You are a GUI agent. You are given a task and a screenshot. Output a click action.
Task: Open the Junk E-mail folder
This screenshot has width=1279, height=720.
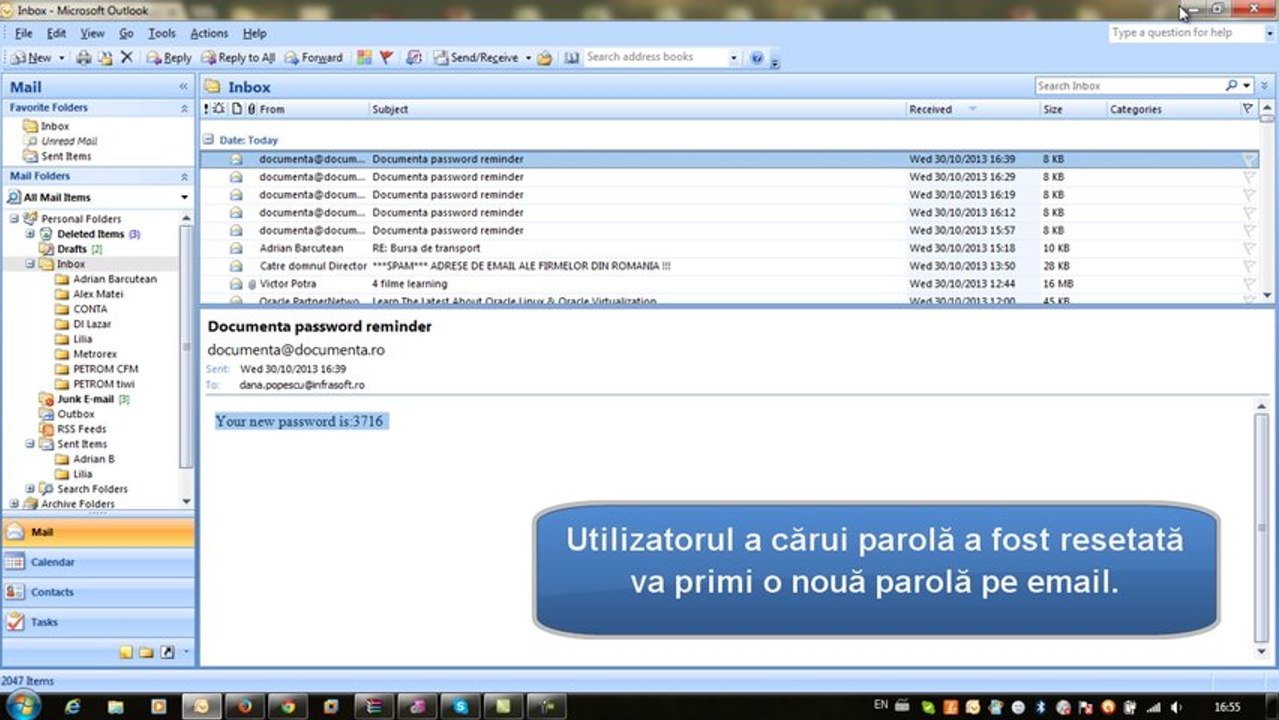(x=85, y=399)
